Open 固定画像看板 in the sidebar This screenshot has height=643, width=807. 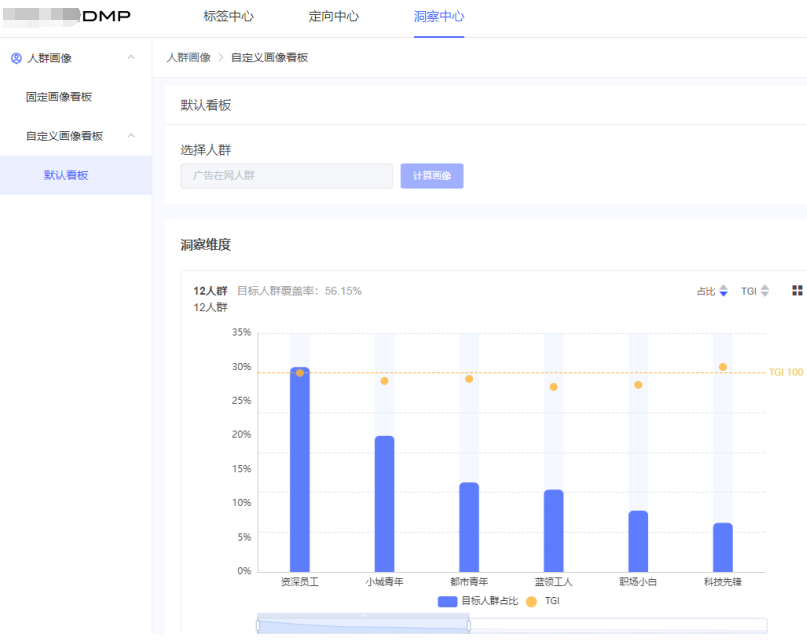59,97
